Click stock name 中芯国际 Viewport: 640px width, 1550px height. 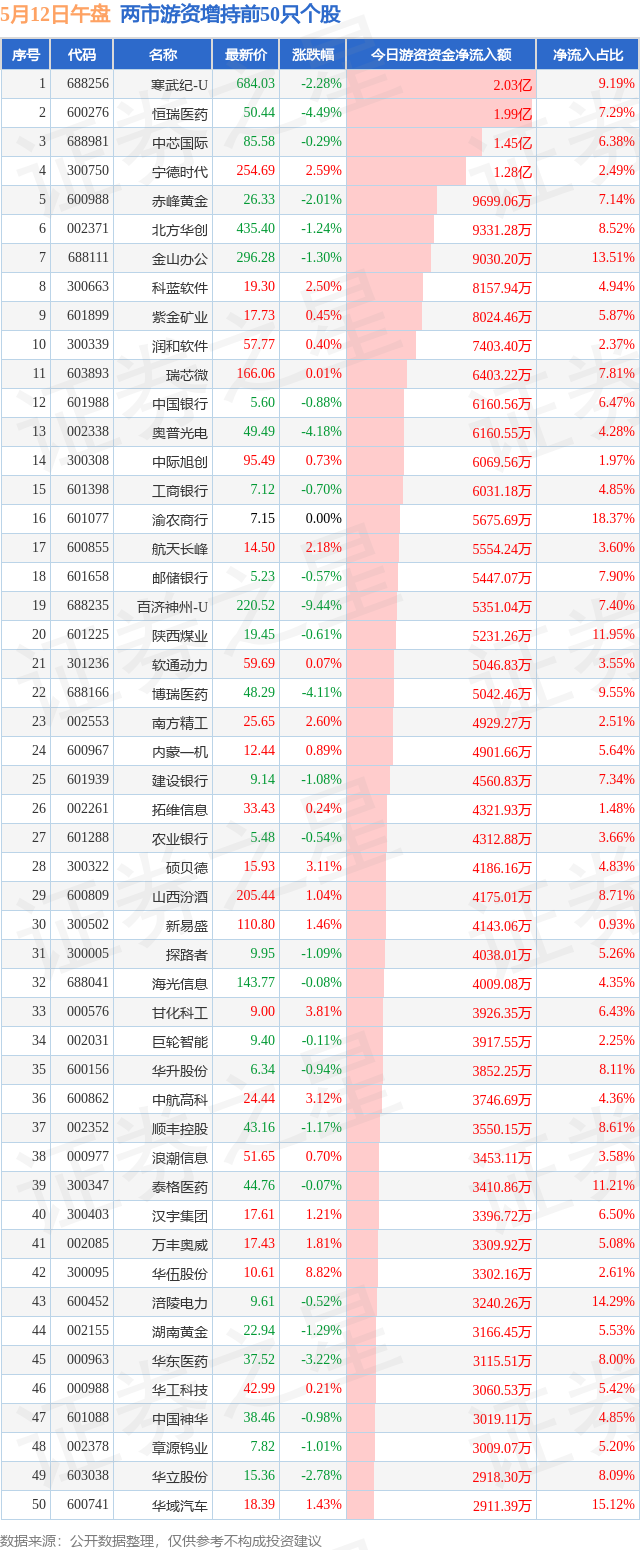pos(180,142)
